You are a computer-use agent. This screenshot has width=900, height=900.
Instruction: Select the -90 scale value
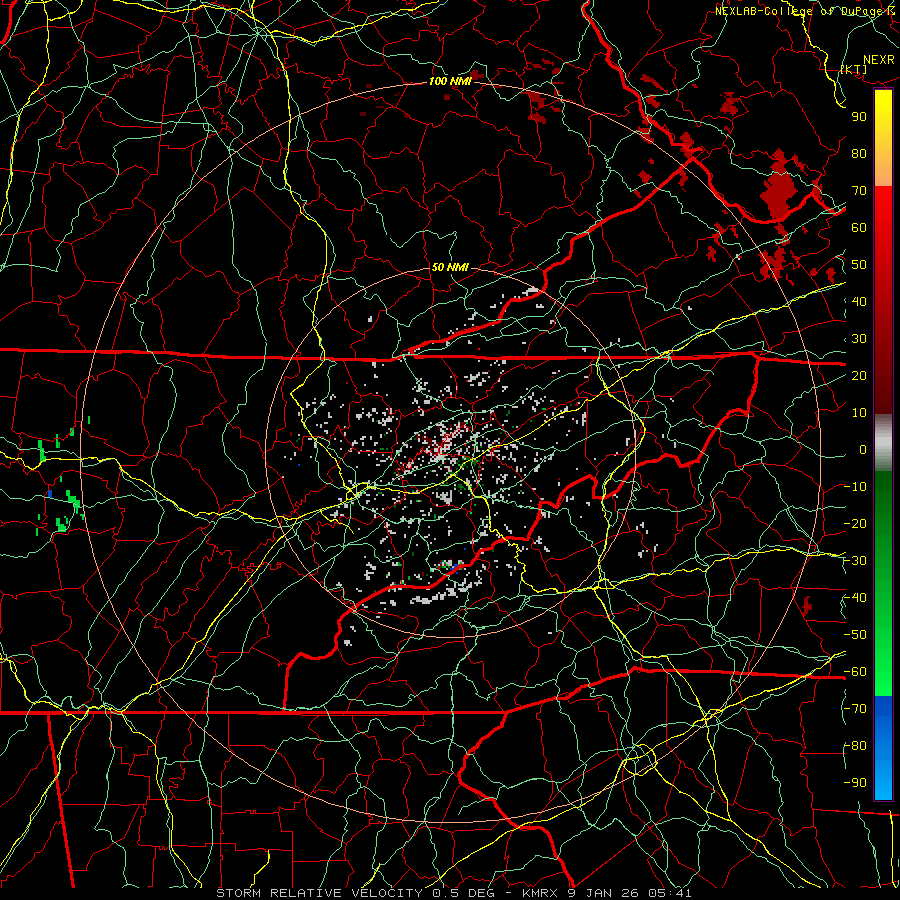856,783
